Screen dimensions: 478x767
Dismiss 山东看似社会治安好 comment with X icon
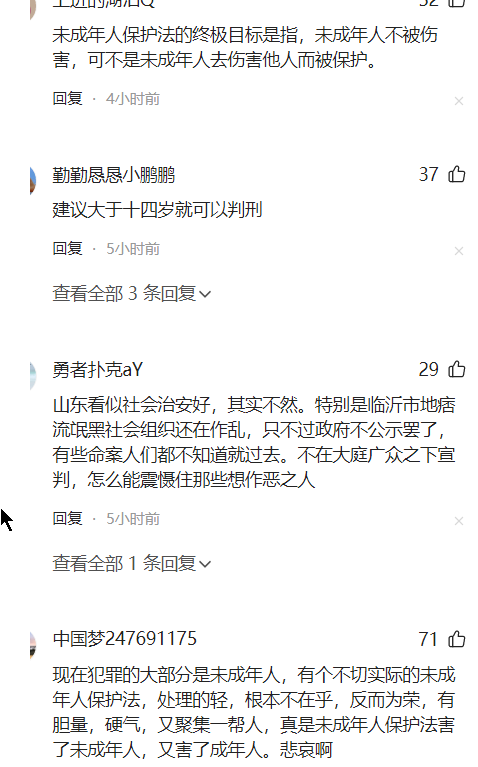click(458, 521)
